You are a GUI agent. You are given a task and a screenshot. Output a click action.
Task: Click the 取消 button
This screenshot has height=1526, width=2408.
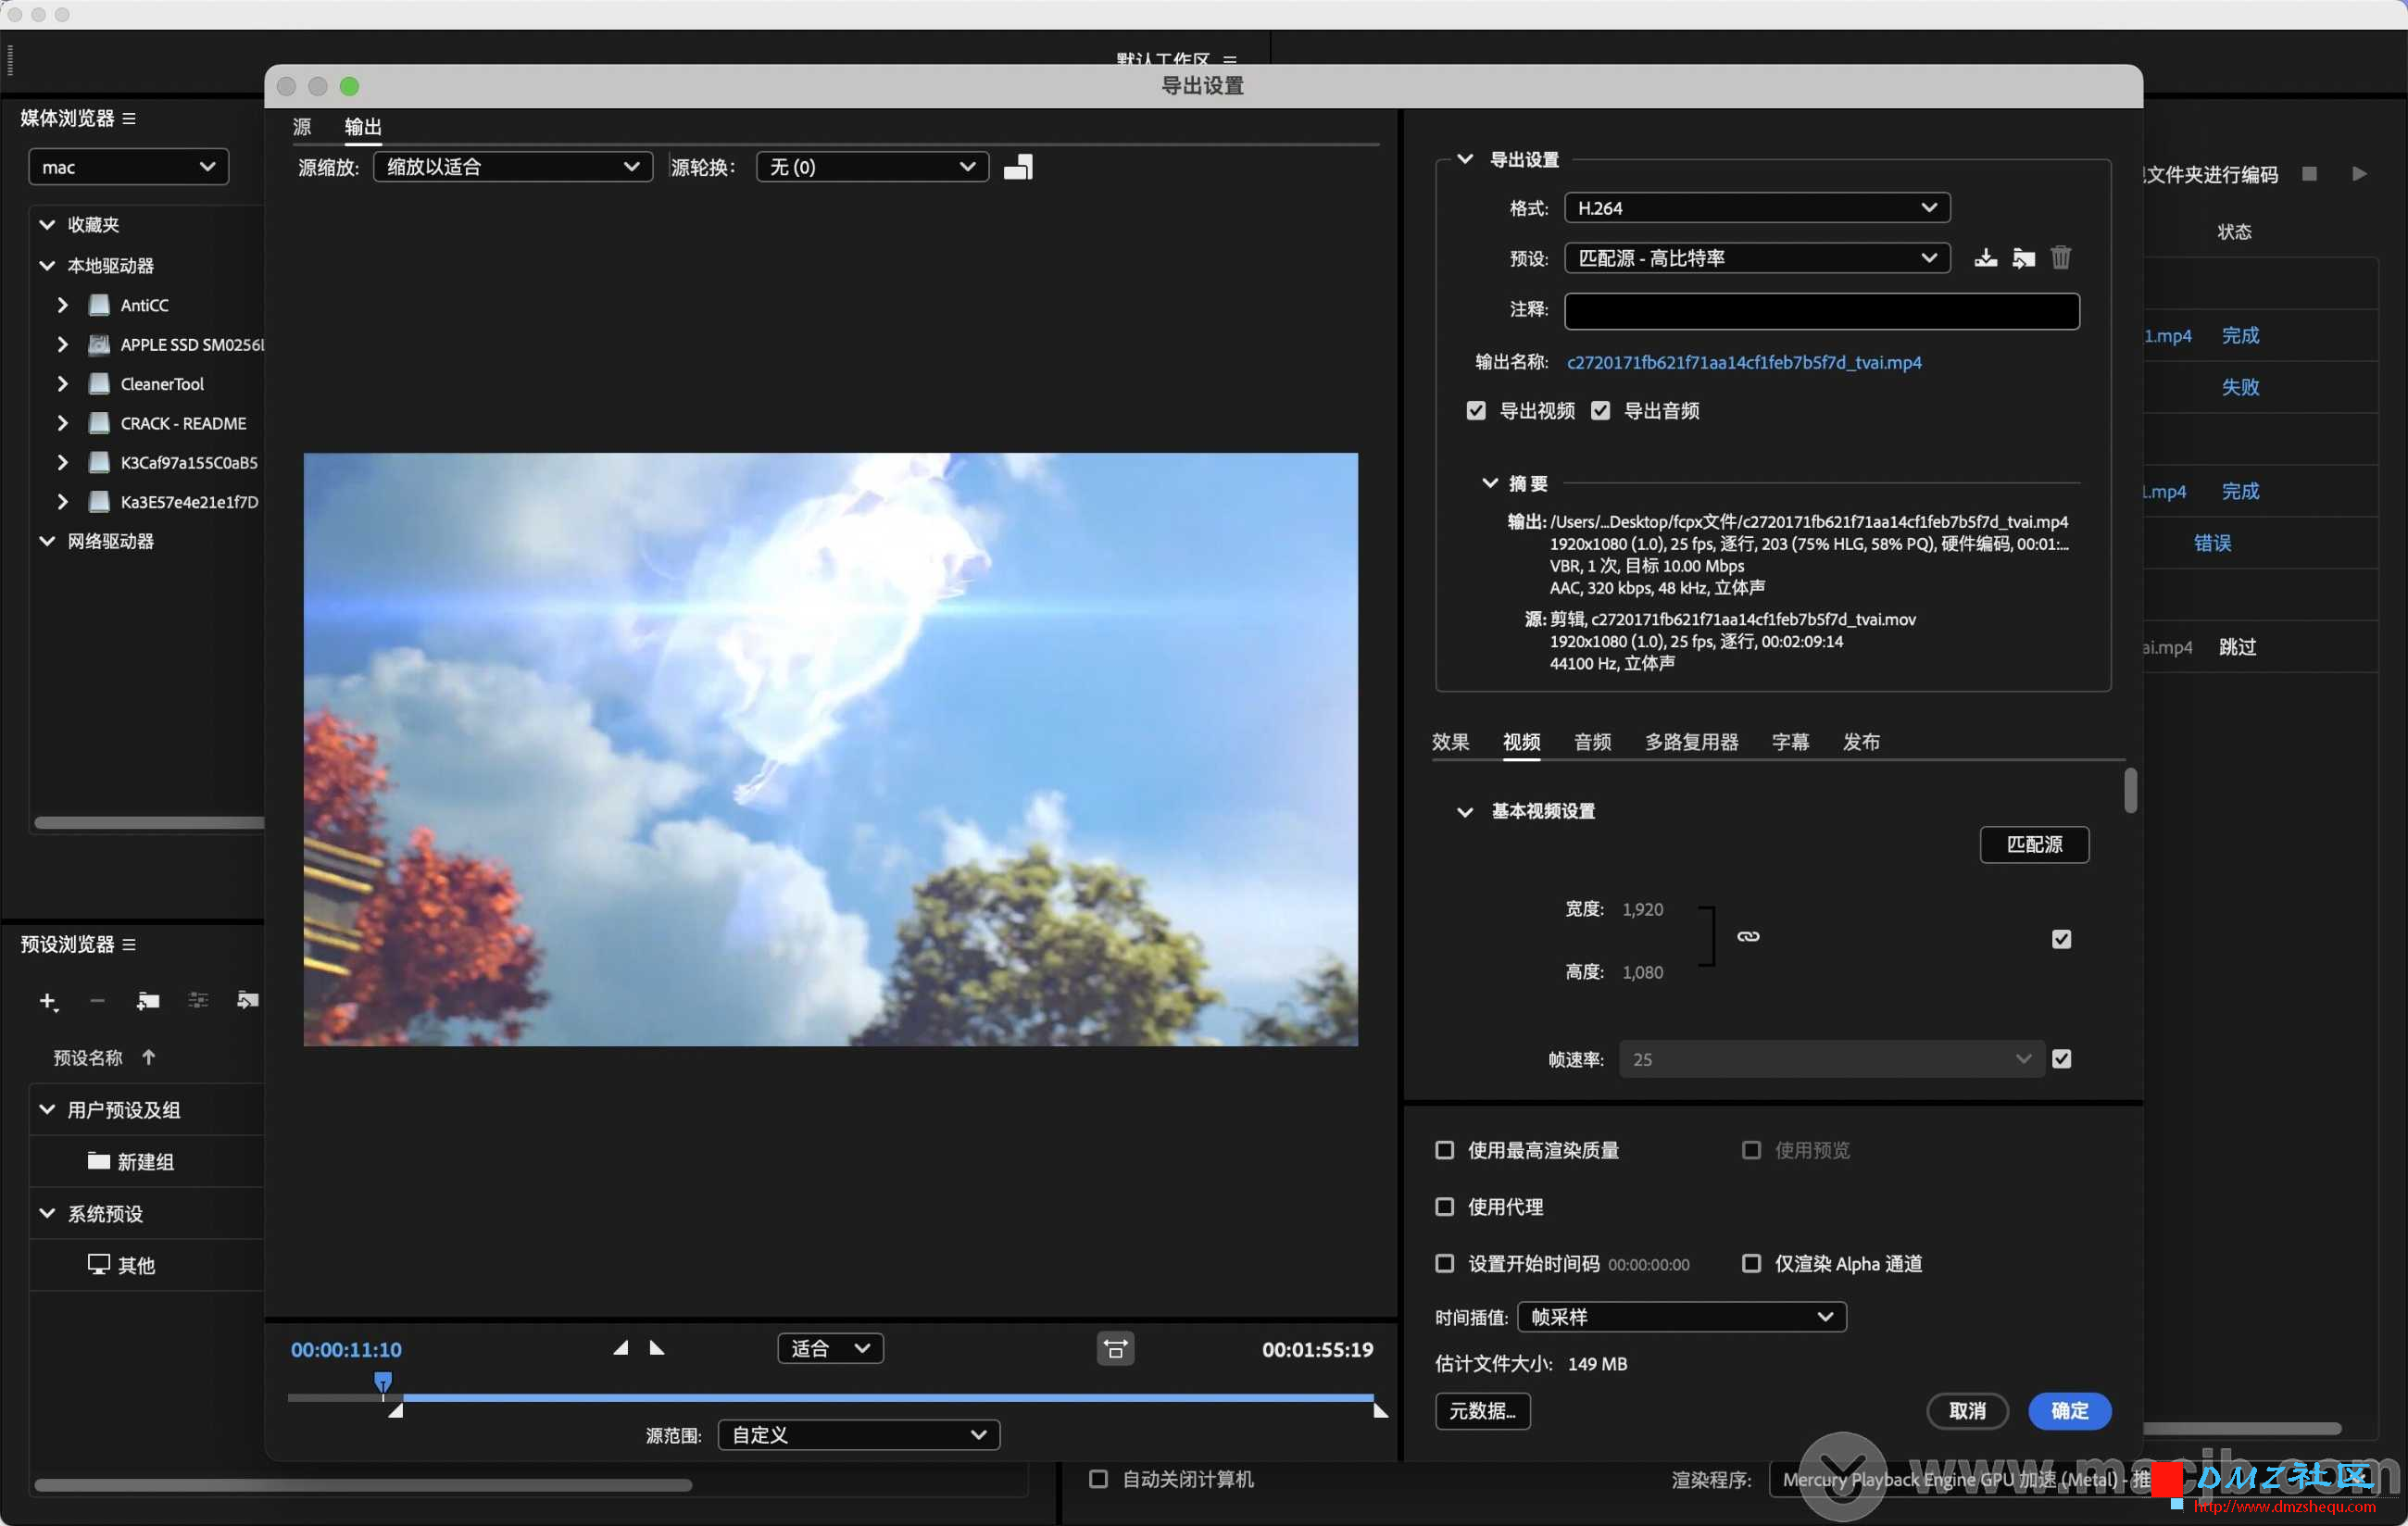pyautogui.click(x=1967, y=1411)
